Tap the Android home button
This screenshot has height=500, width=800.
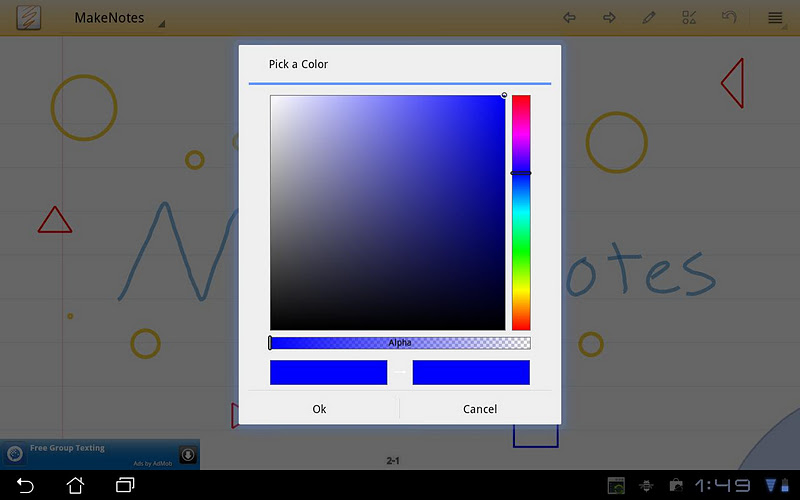coord(75,485)
